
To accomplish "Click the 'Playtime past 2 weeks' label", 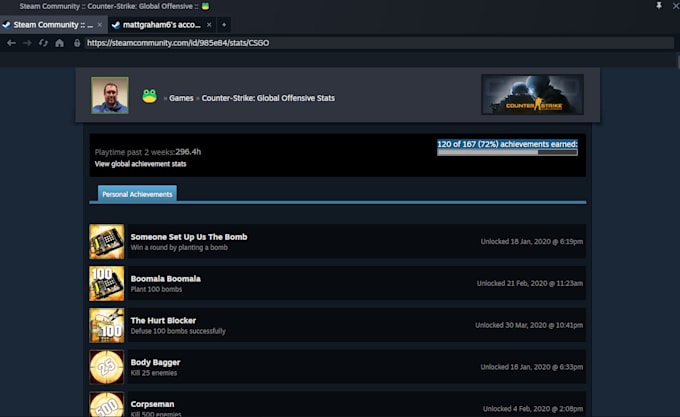I will coord(135,152).
